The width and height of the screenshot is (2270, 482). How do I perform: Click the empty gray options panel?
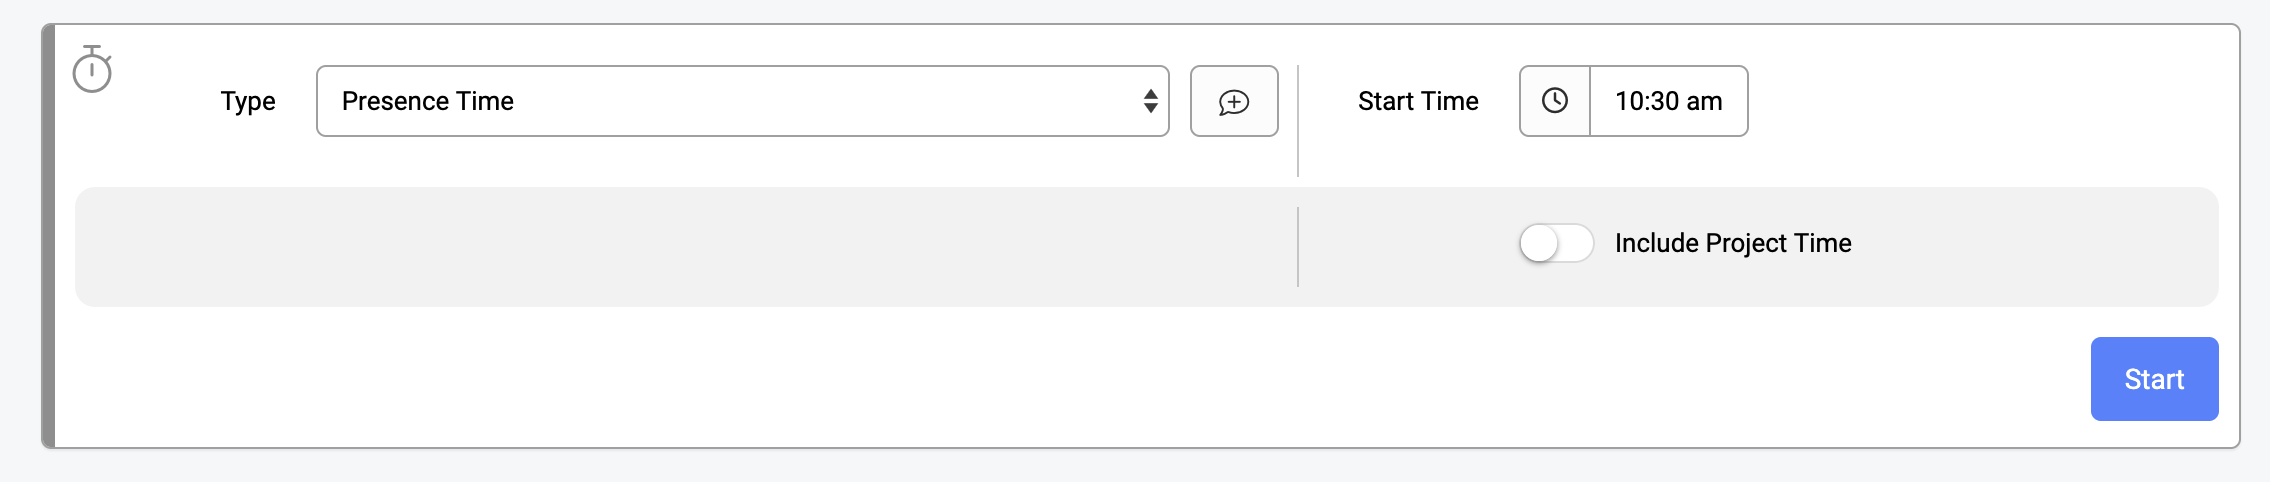pyautogui.click(x=686, y=247)
